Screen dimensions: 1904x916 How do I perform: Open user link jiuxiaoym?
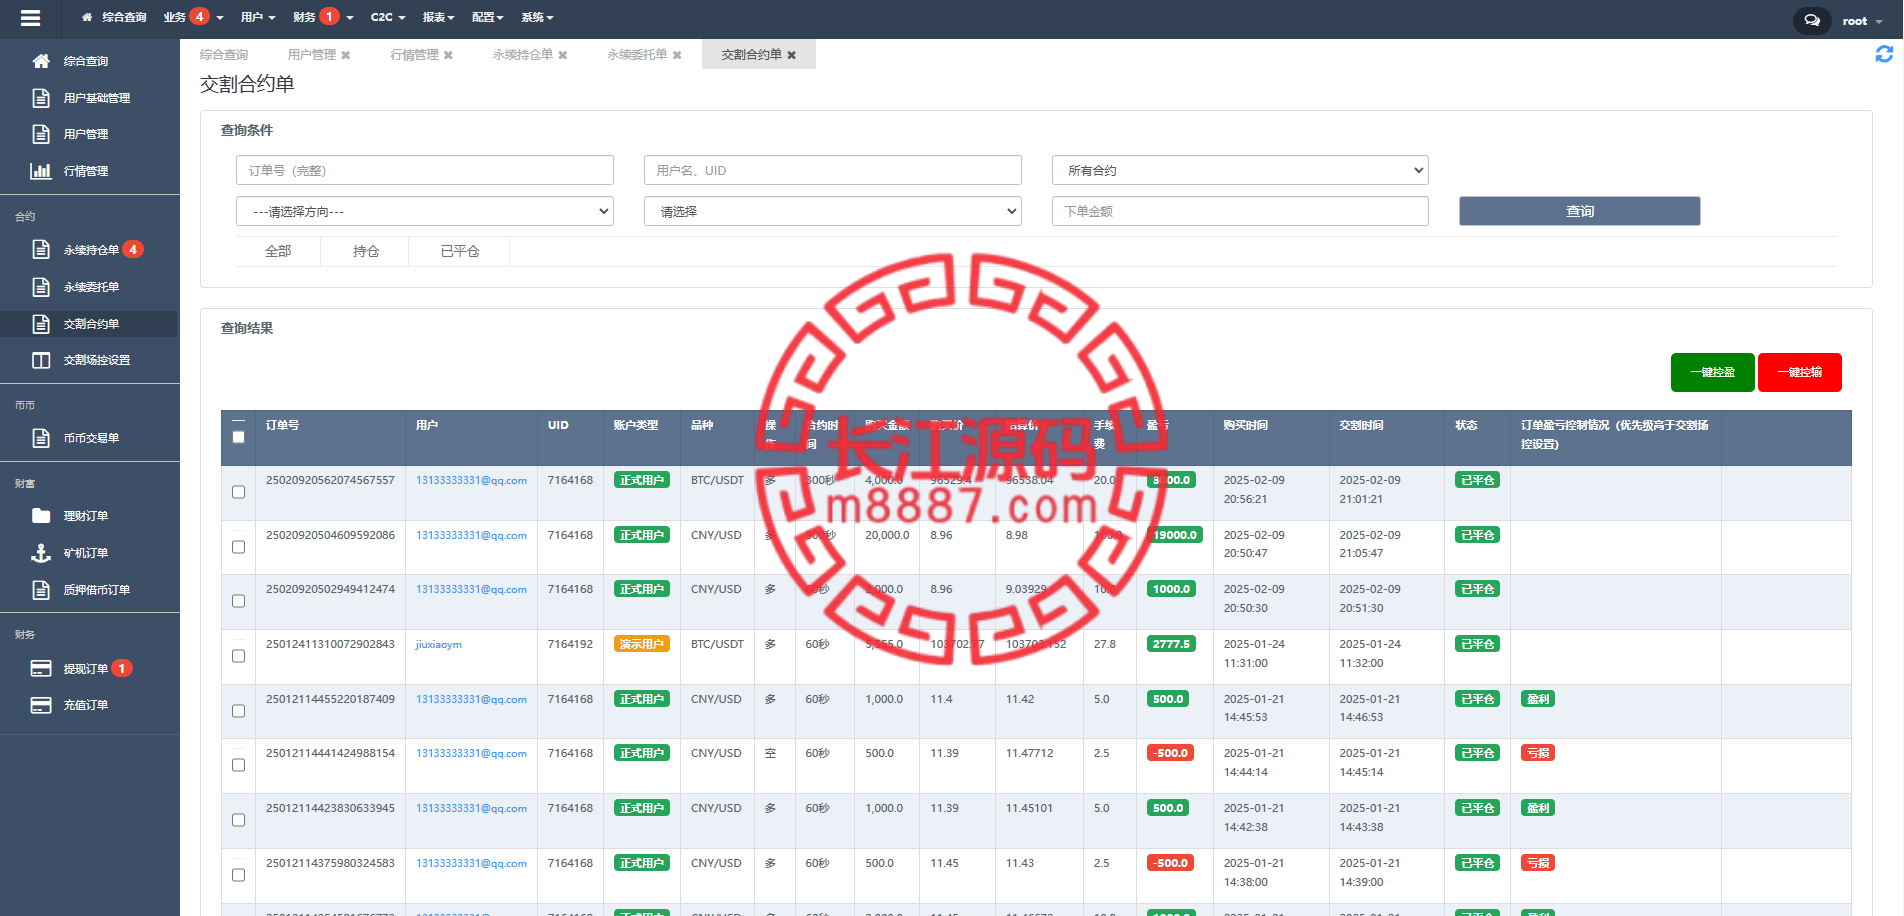pyautogui.click(x=439, y=645)
